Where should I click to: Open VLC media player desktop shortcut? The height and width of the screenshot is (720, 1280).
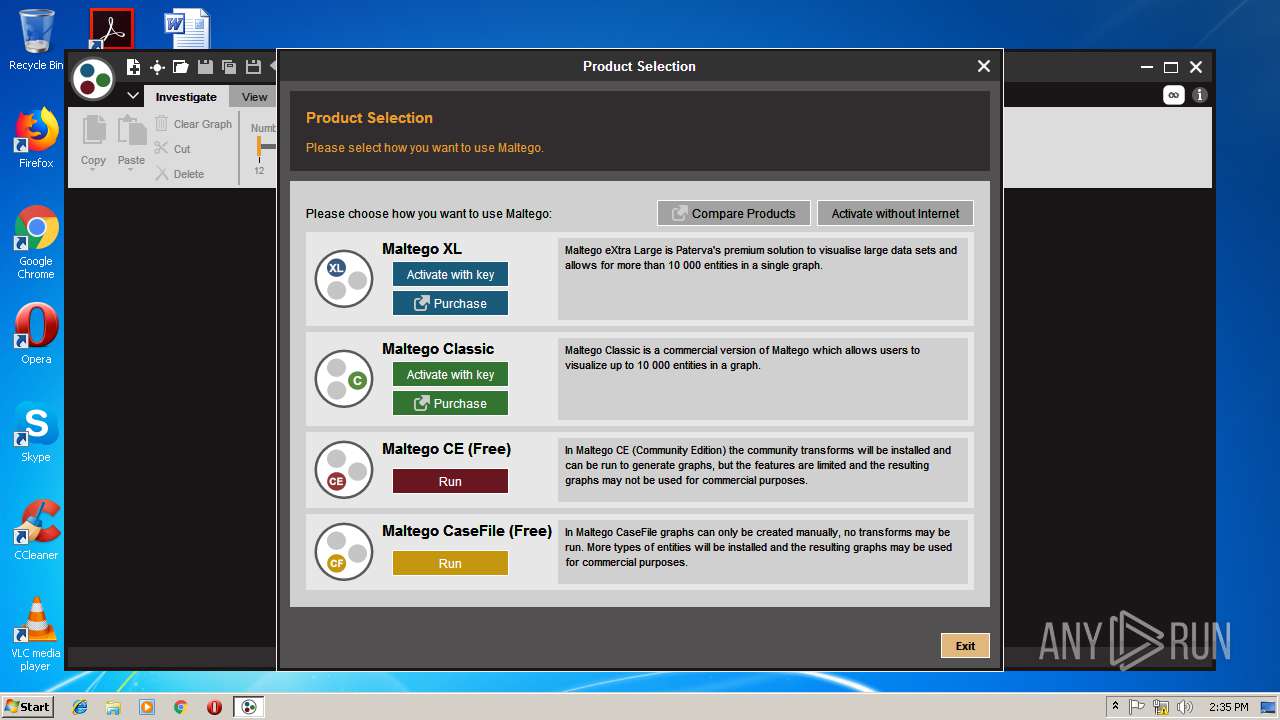[36, 635]
